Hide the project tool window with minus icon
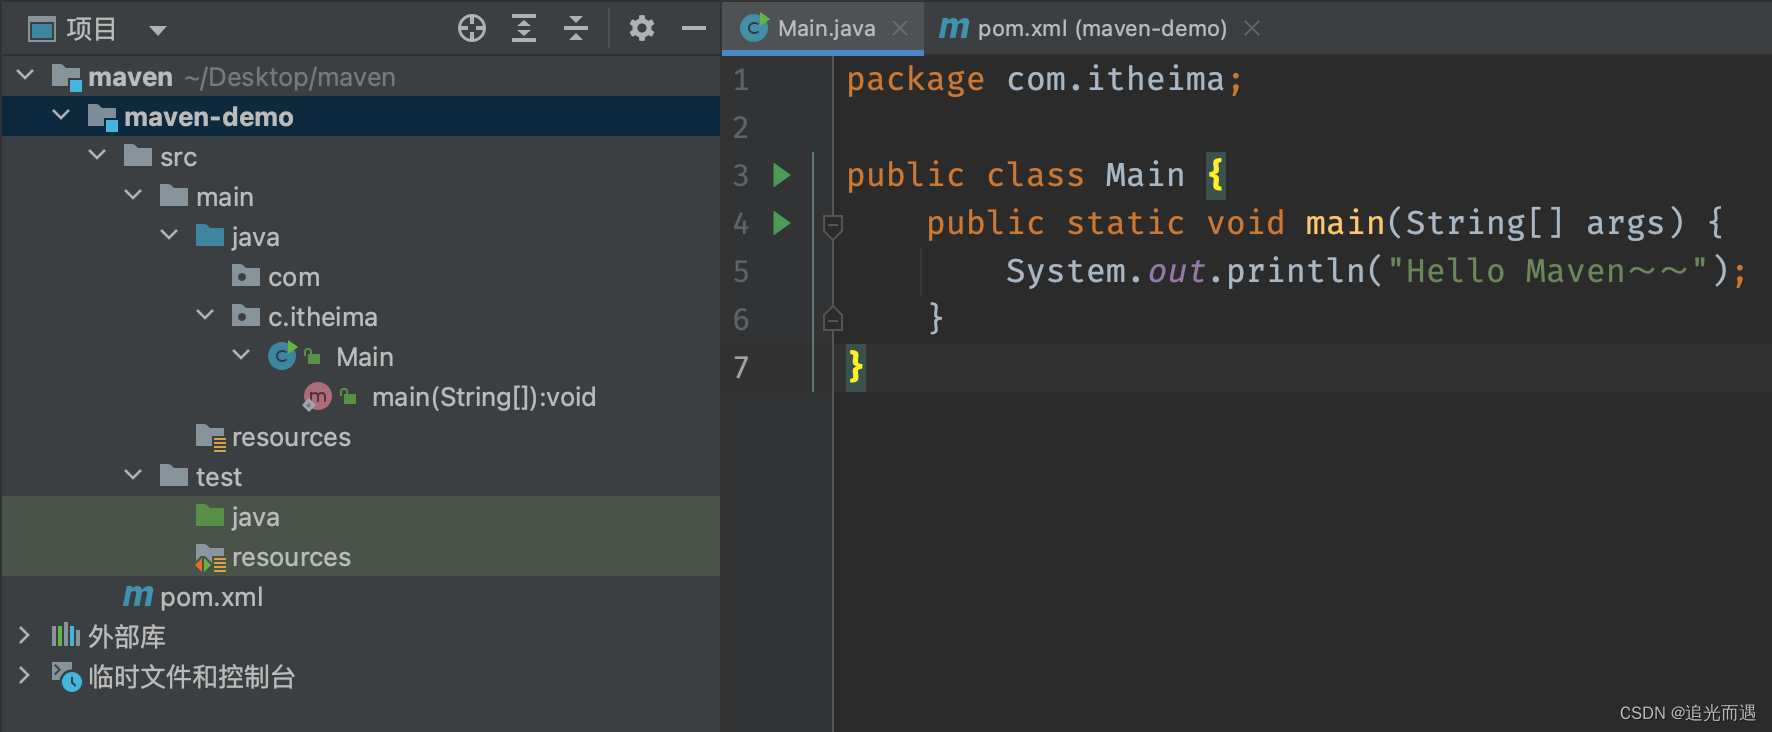1772x732 pixels. (x=694, y=28)
